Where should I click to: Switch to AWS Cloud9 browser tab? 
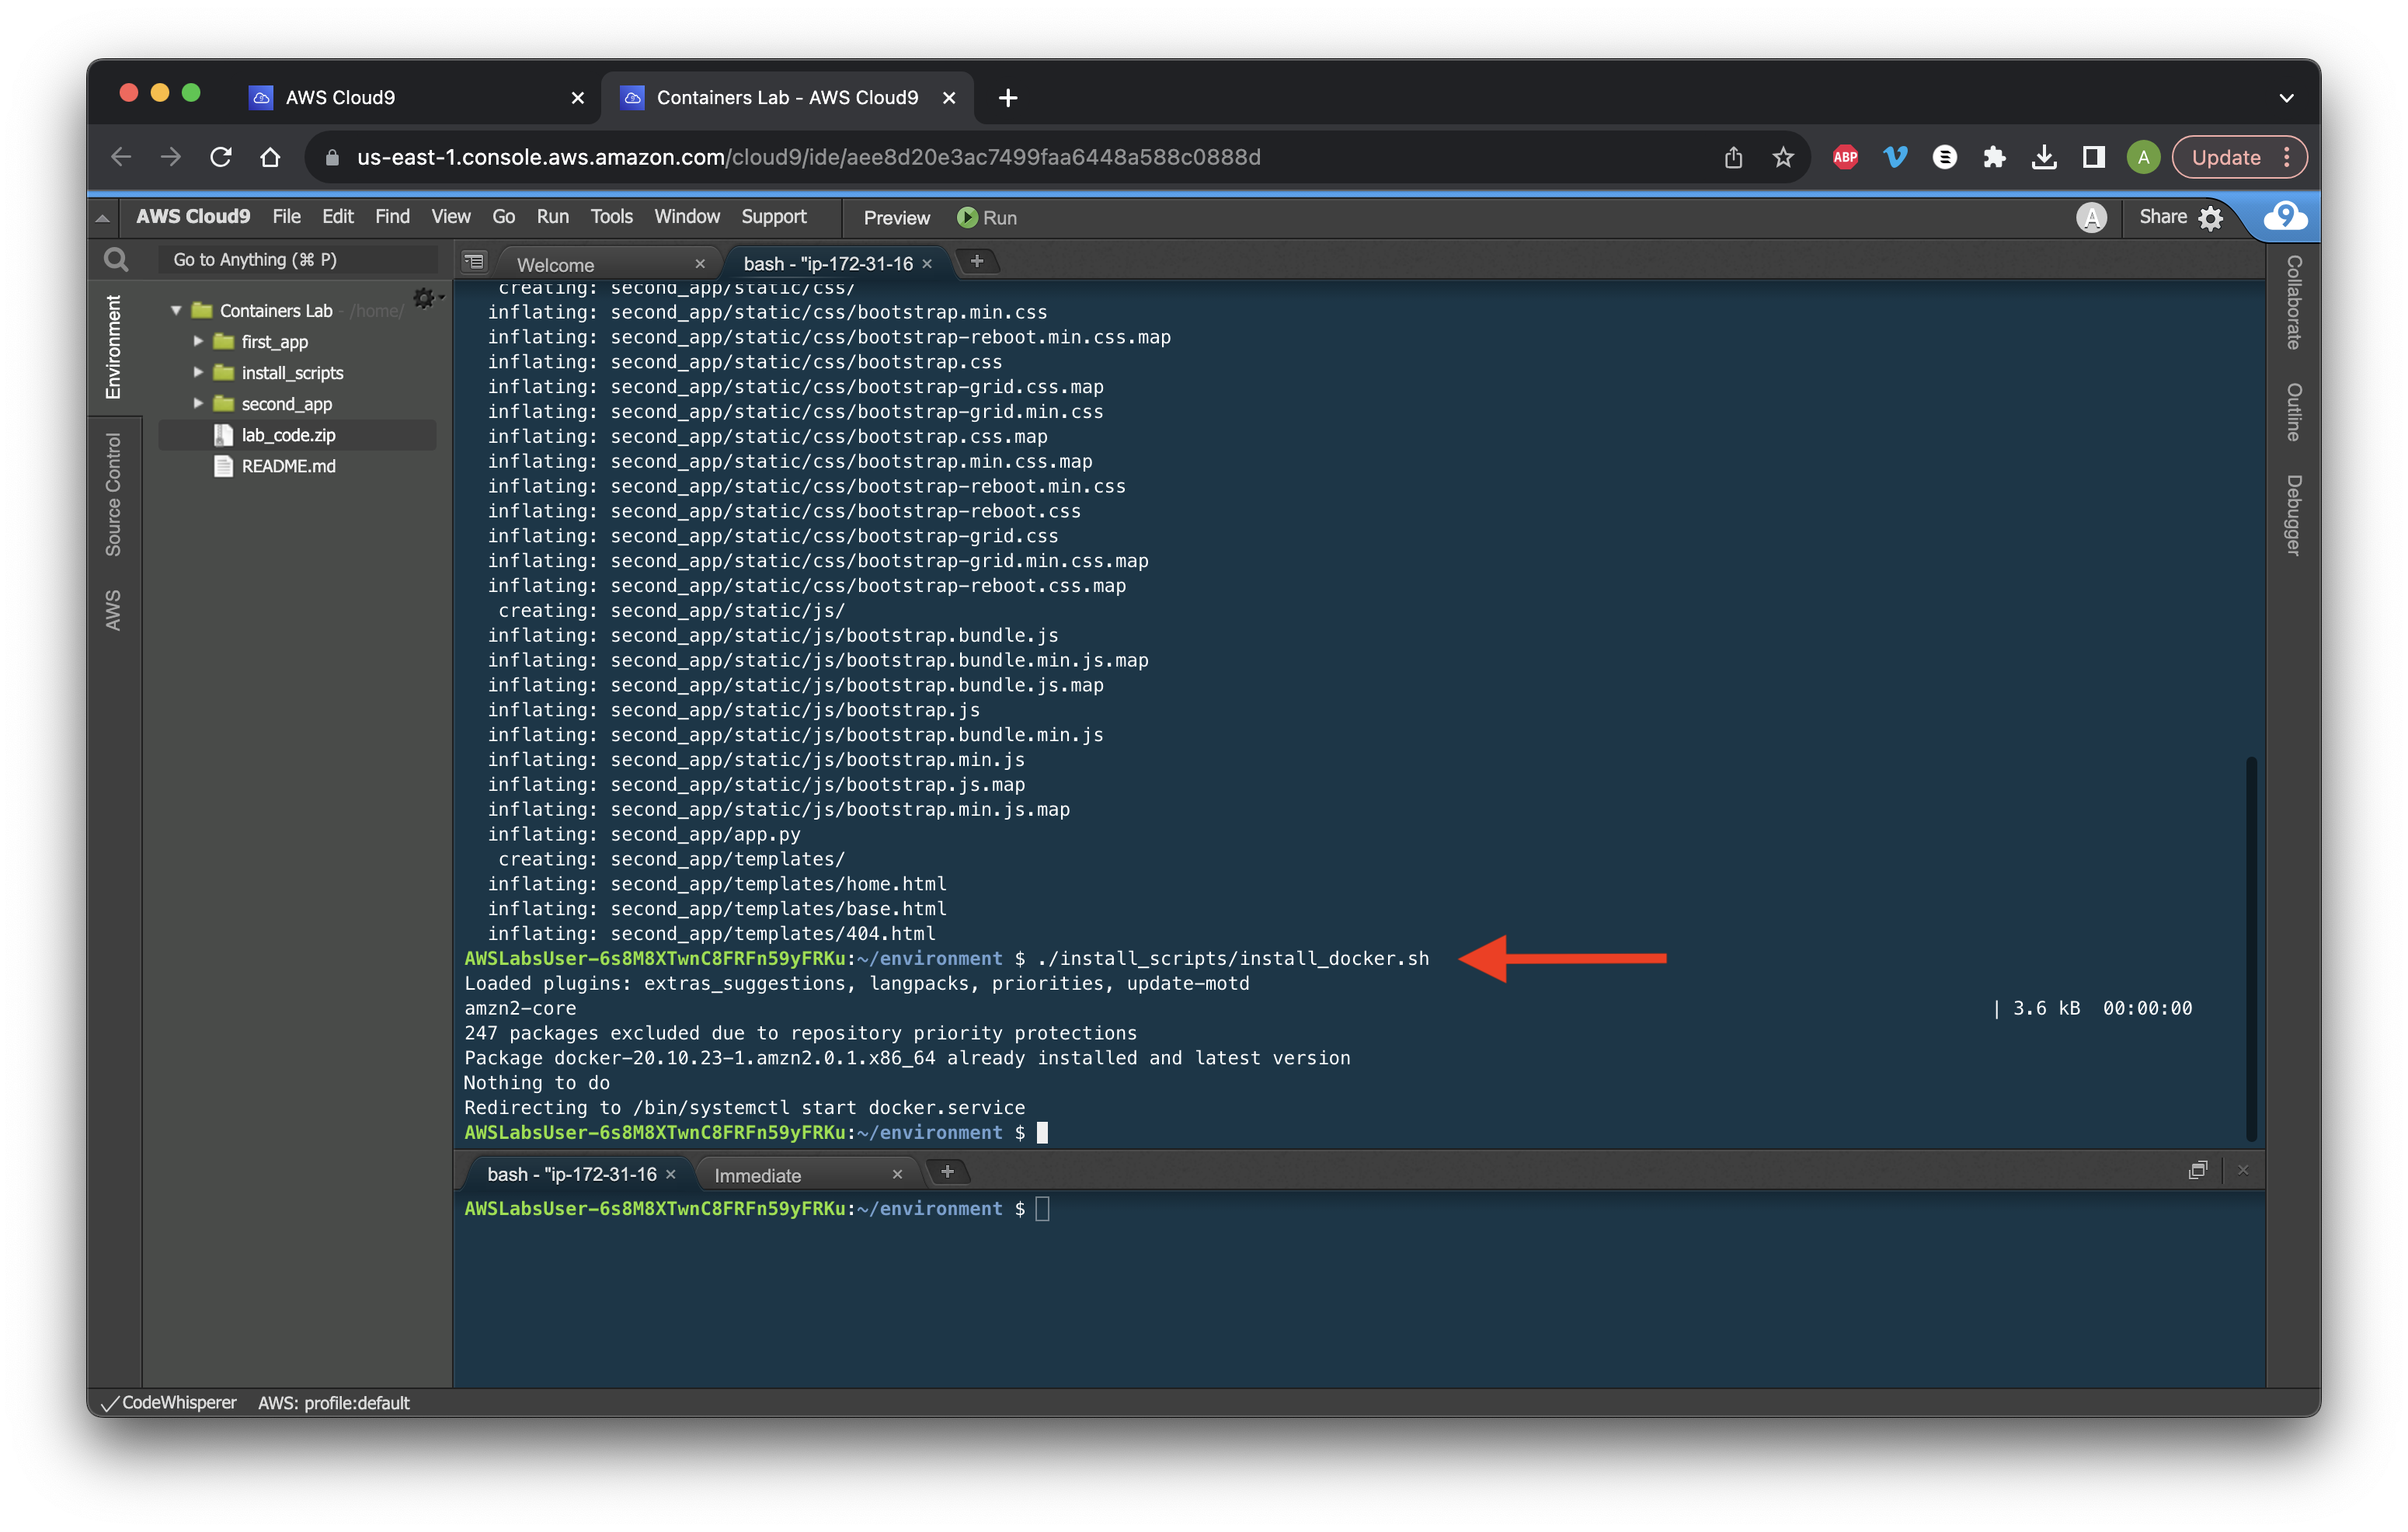click(x=416, y=98)
